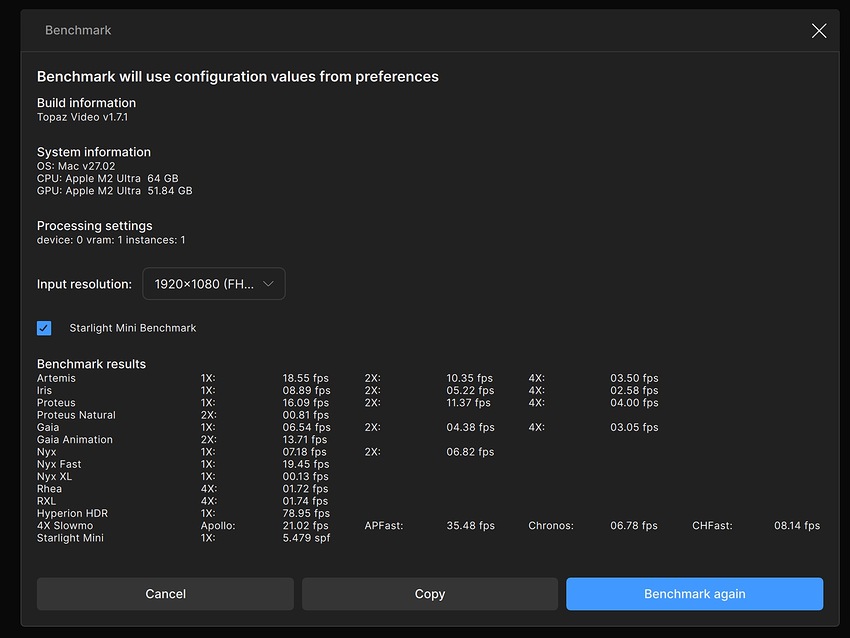Click the Topaz Video v1.7.1 build text
The image size is (850, 638).
(82, 117)
